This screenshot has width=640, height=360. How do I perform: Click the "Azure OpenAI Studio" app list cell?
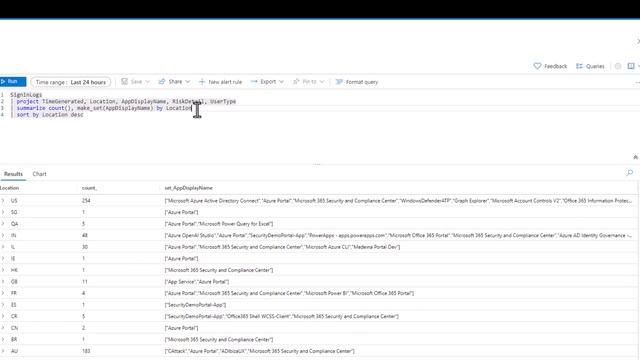[x=398, y=236]
